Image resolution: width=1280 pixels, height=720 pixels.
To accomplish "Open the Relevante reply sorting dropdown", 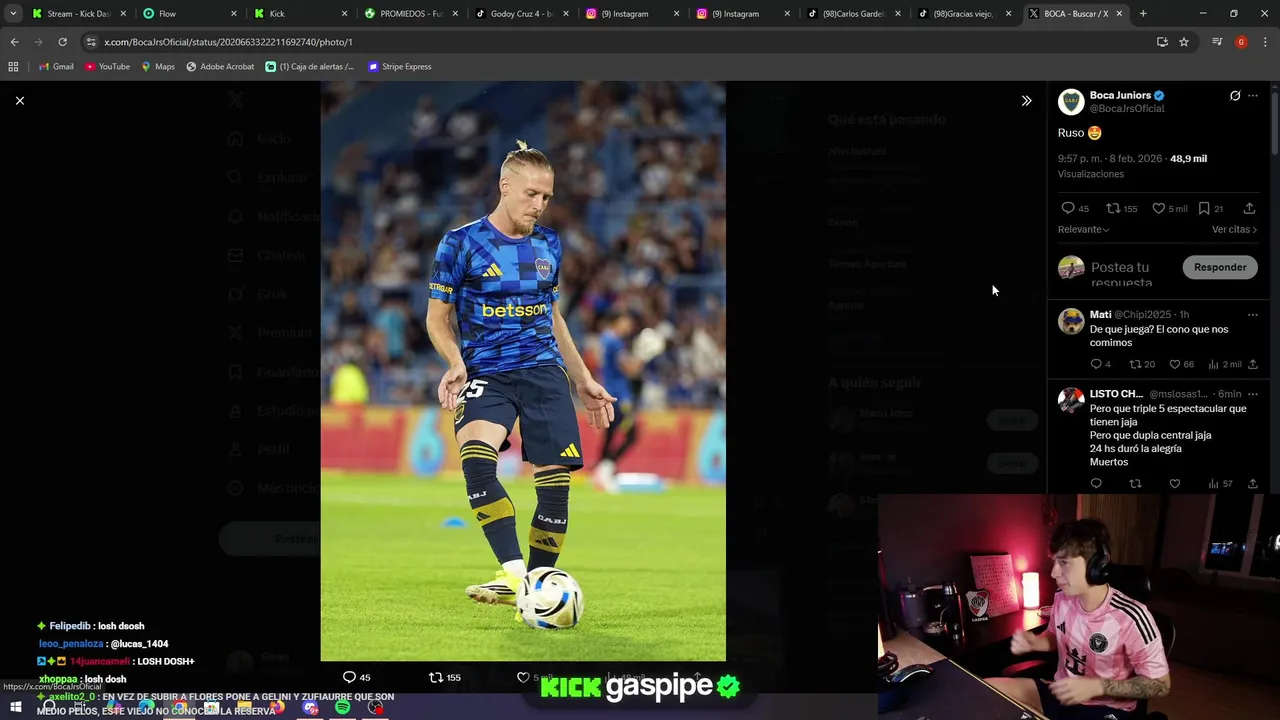I will tap(1083, 229).
